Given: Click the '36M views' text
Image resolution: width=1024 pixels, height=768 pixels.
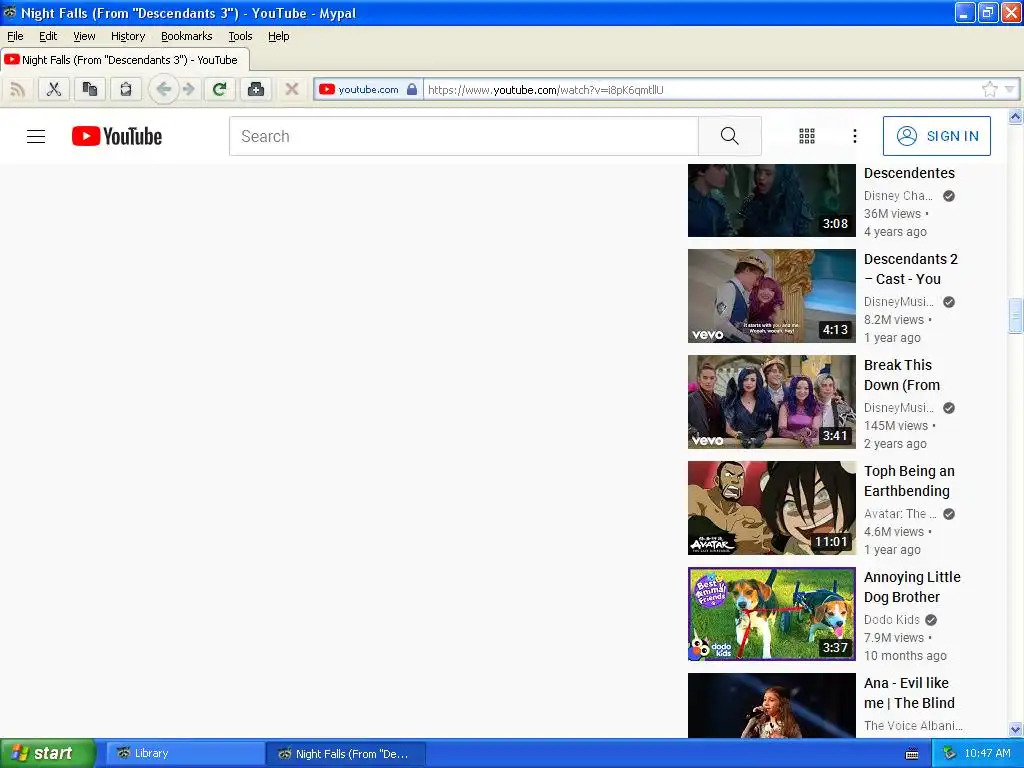Looking at the screenshot, I should [x=892, y=214].
